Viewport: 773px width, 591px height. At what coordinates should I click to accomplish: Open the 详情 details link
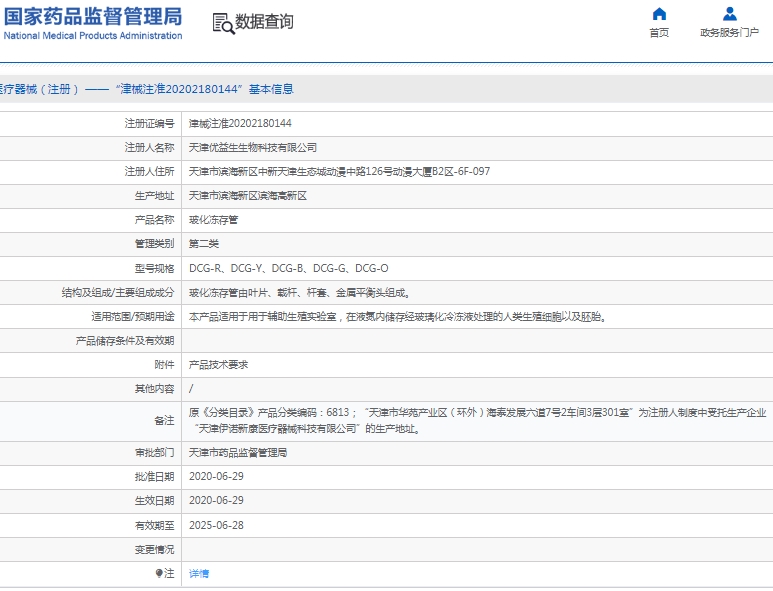(199, 573)
